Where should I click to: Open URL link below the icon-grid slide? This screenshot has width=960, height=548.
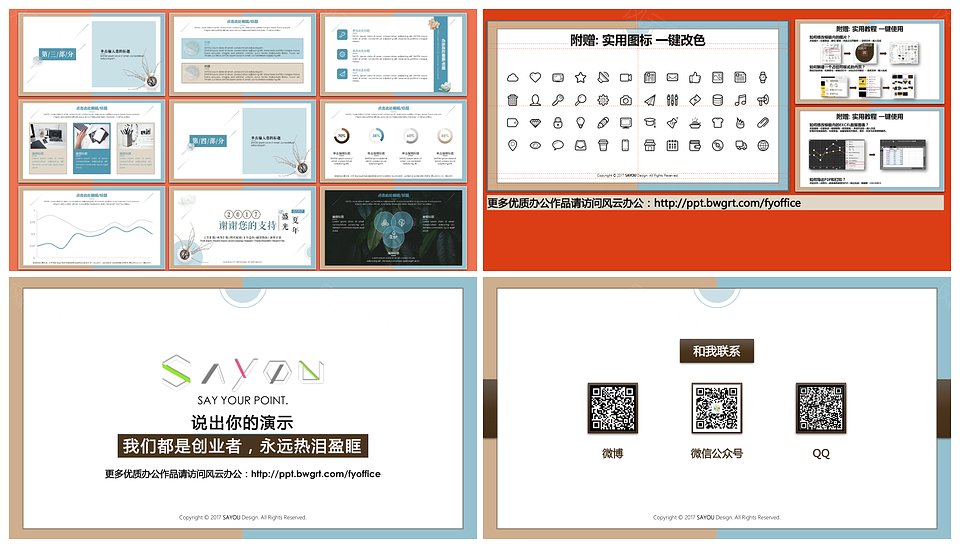tap(727, 203)
